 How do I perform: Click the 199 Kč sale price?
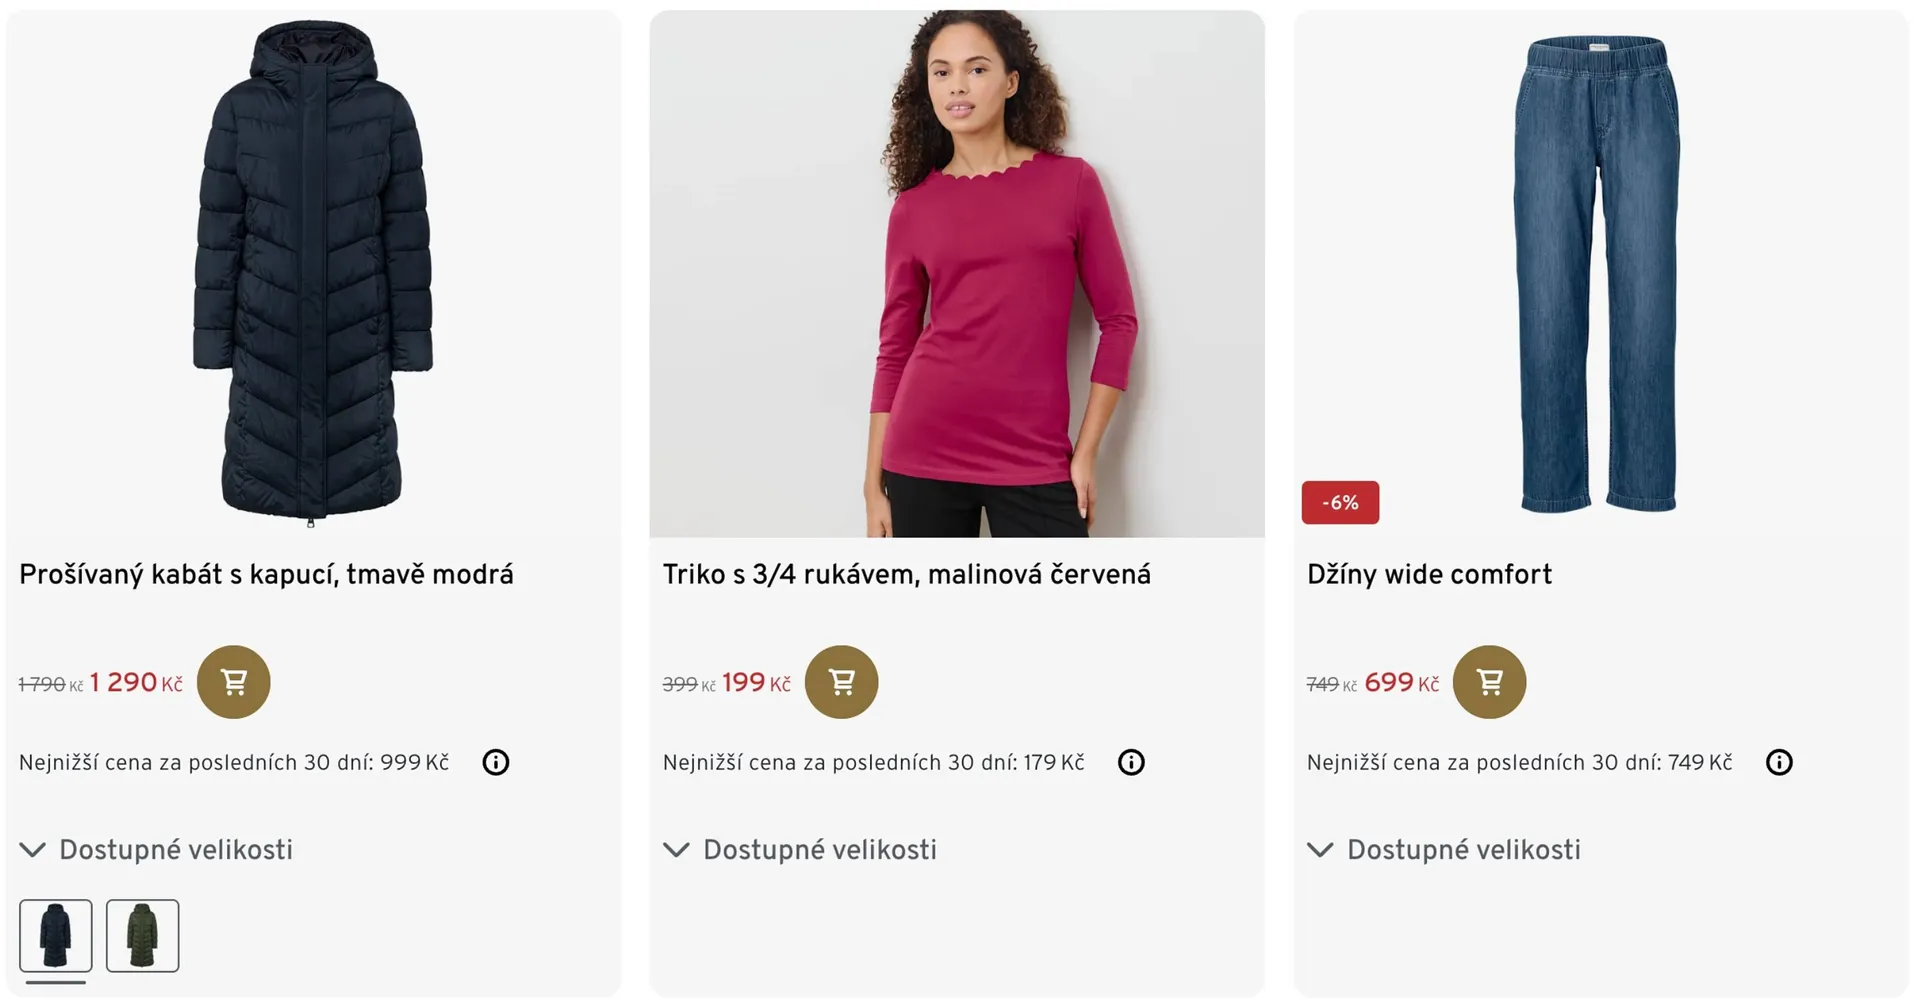pyautogui.click(x=756, y=683)
